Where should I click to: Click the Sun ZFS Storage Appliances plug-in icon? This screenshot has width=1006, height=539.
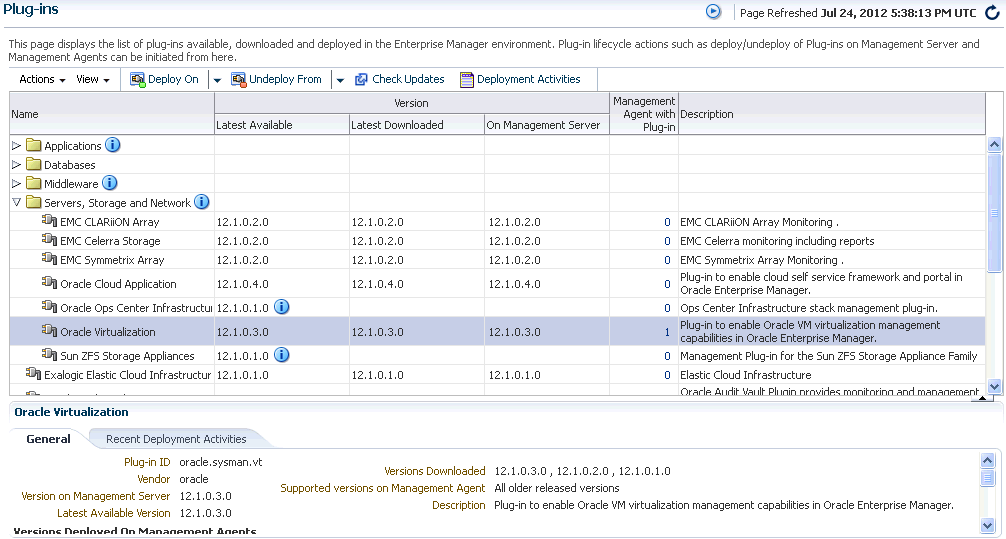pyautogui.click(x=49, y=355)
